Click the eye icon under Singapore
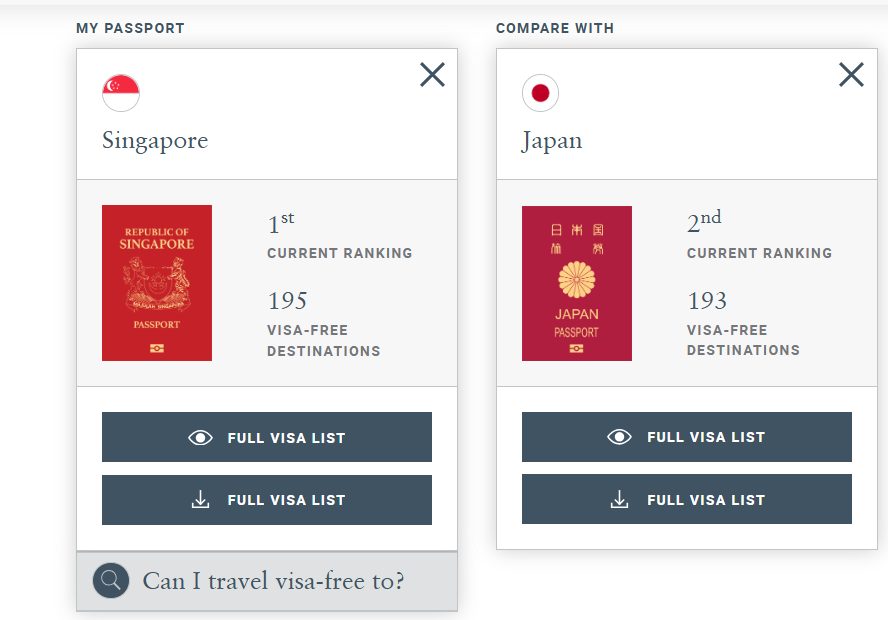888x620 pixels. point(200,437)
